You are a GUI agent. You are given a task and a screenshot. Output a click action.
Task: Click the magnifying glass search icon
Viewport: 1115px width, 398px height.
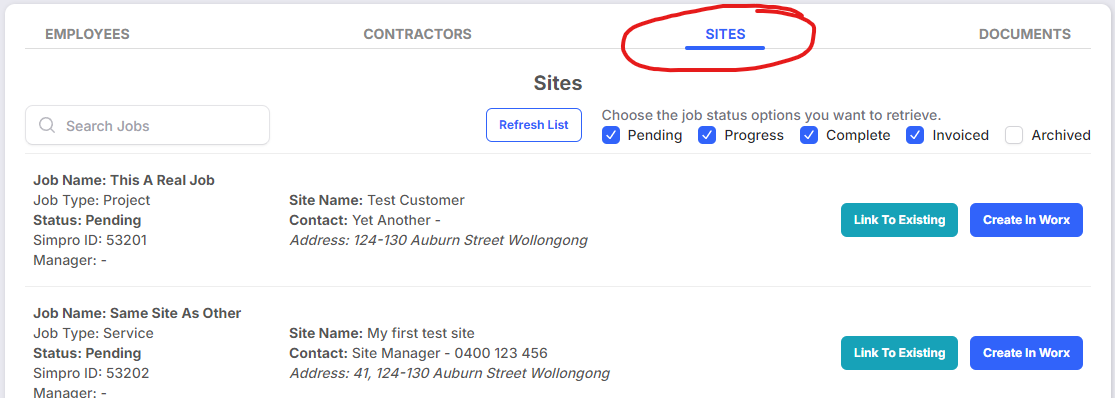coord(47,126)
